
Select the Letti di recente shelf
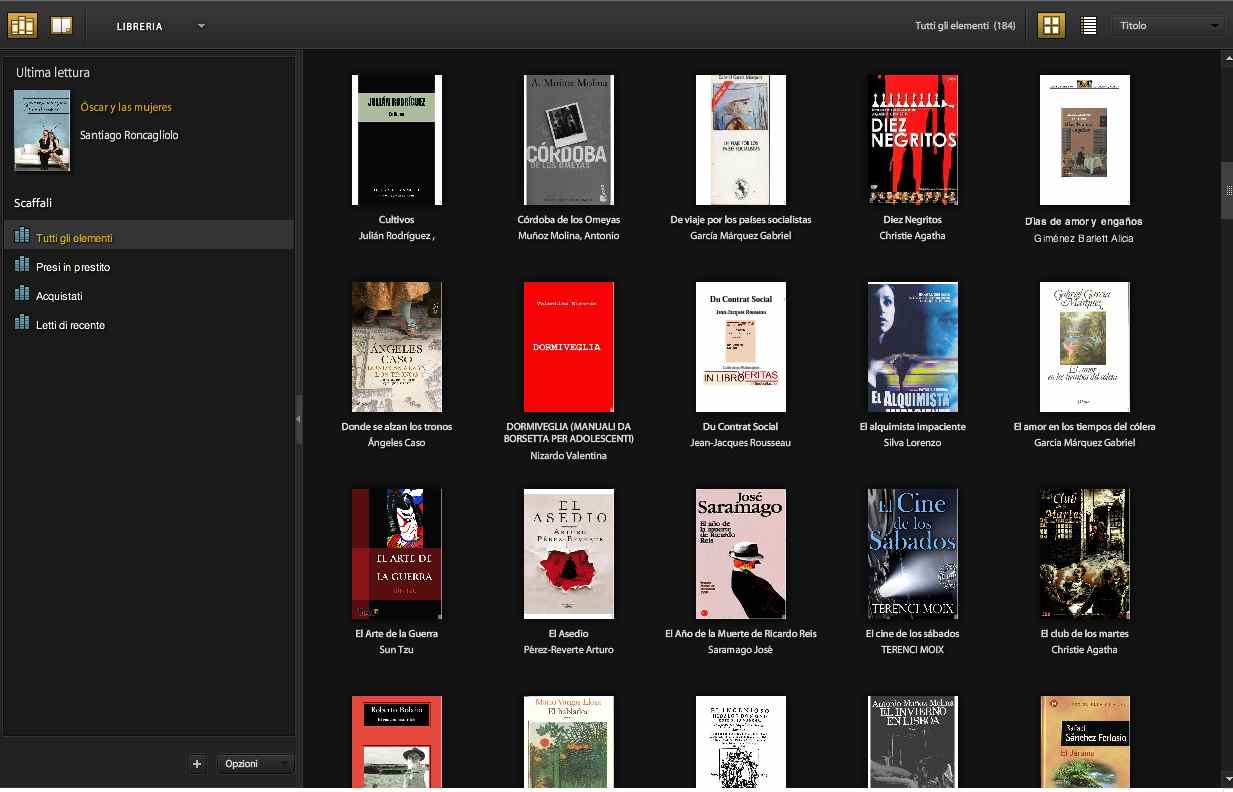[x=70, y=325]
